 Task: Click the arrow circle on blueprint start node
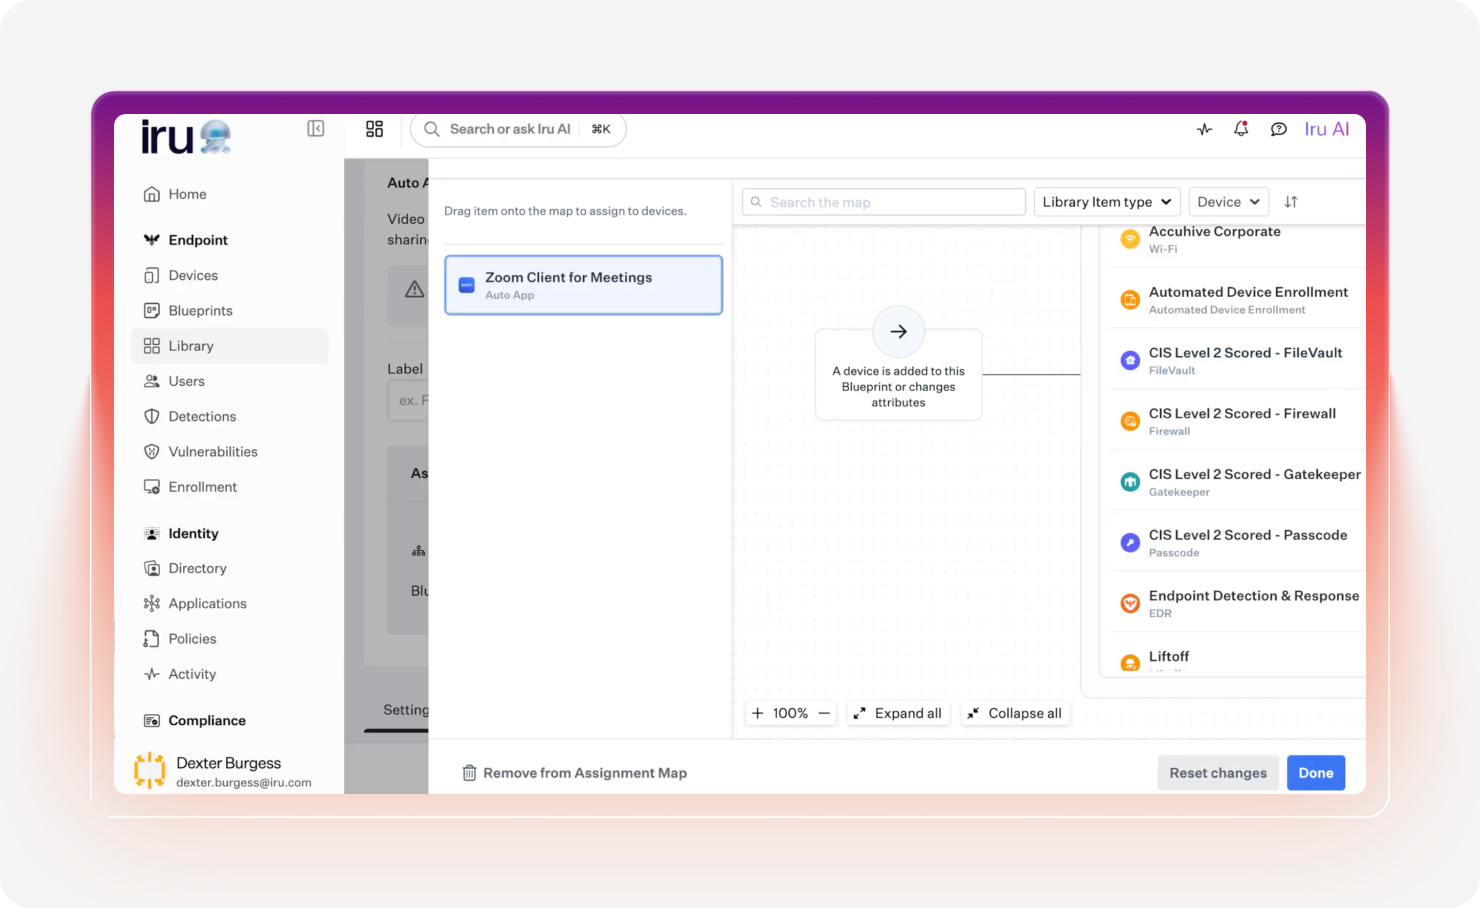tap(899, 331)
